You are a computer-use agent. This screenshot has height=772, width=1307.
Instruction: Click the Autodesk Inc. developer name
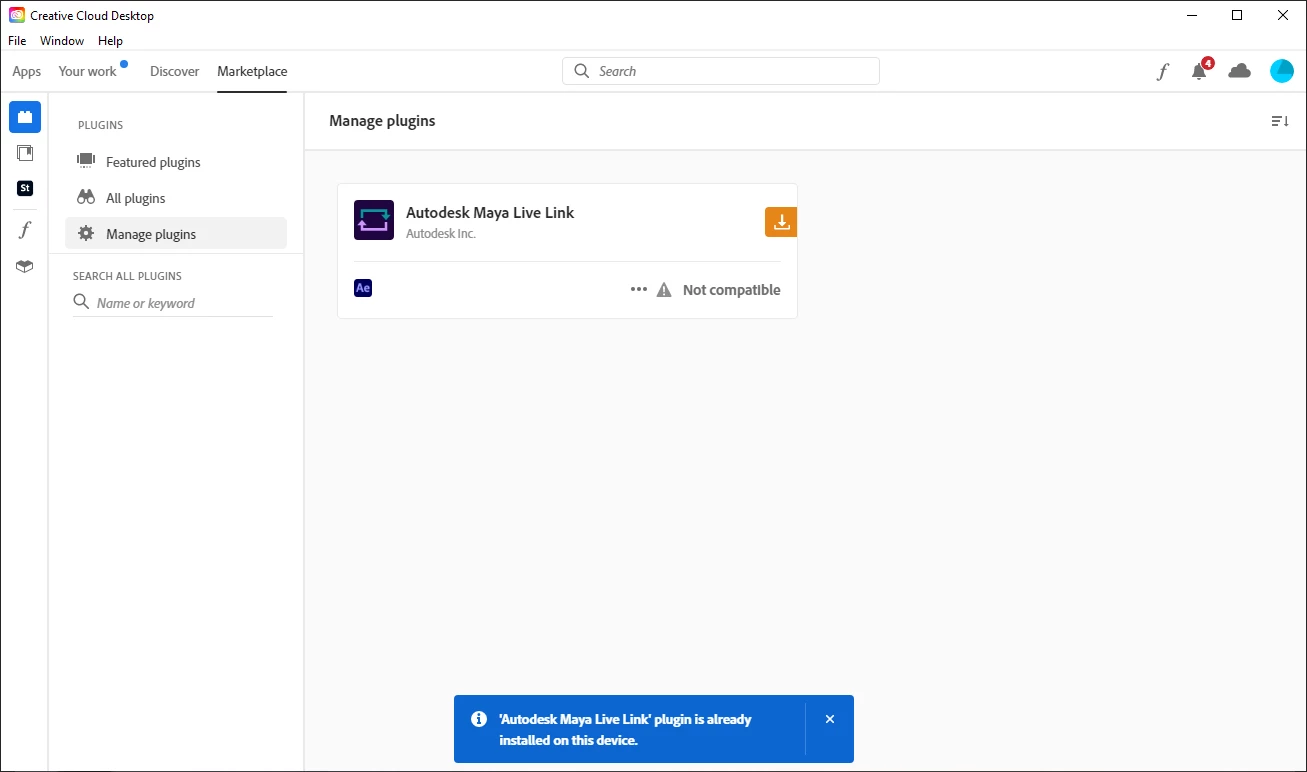coord(441,234)
